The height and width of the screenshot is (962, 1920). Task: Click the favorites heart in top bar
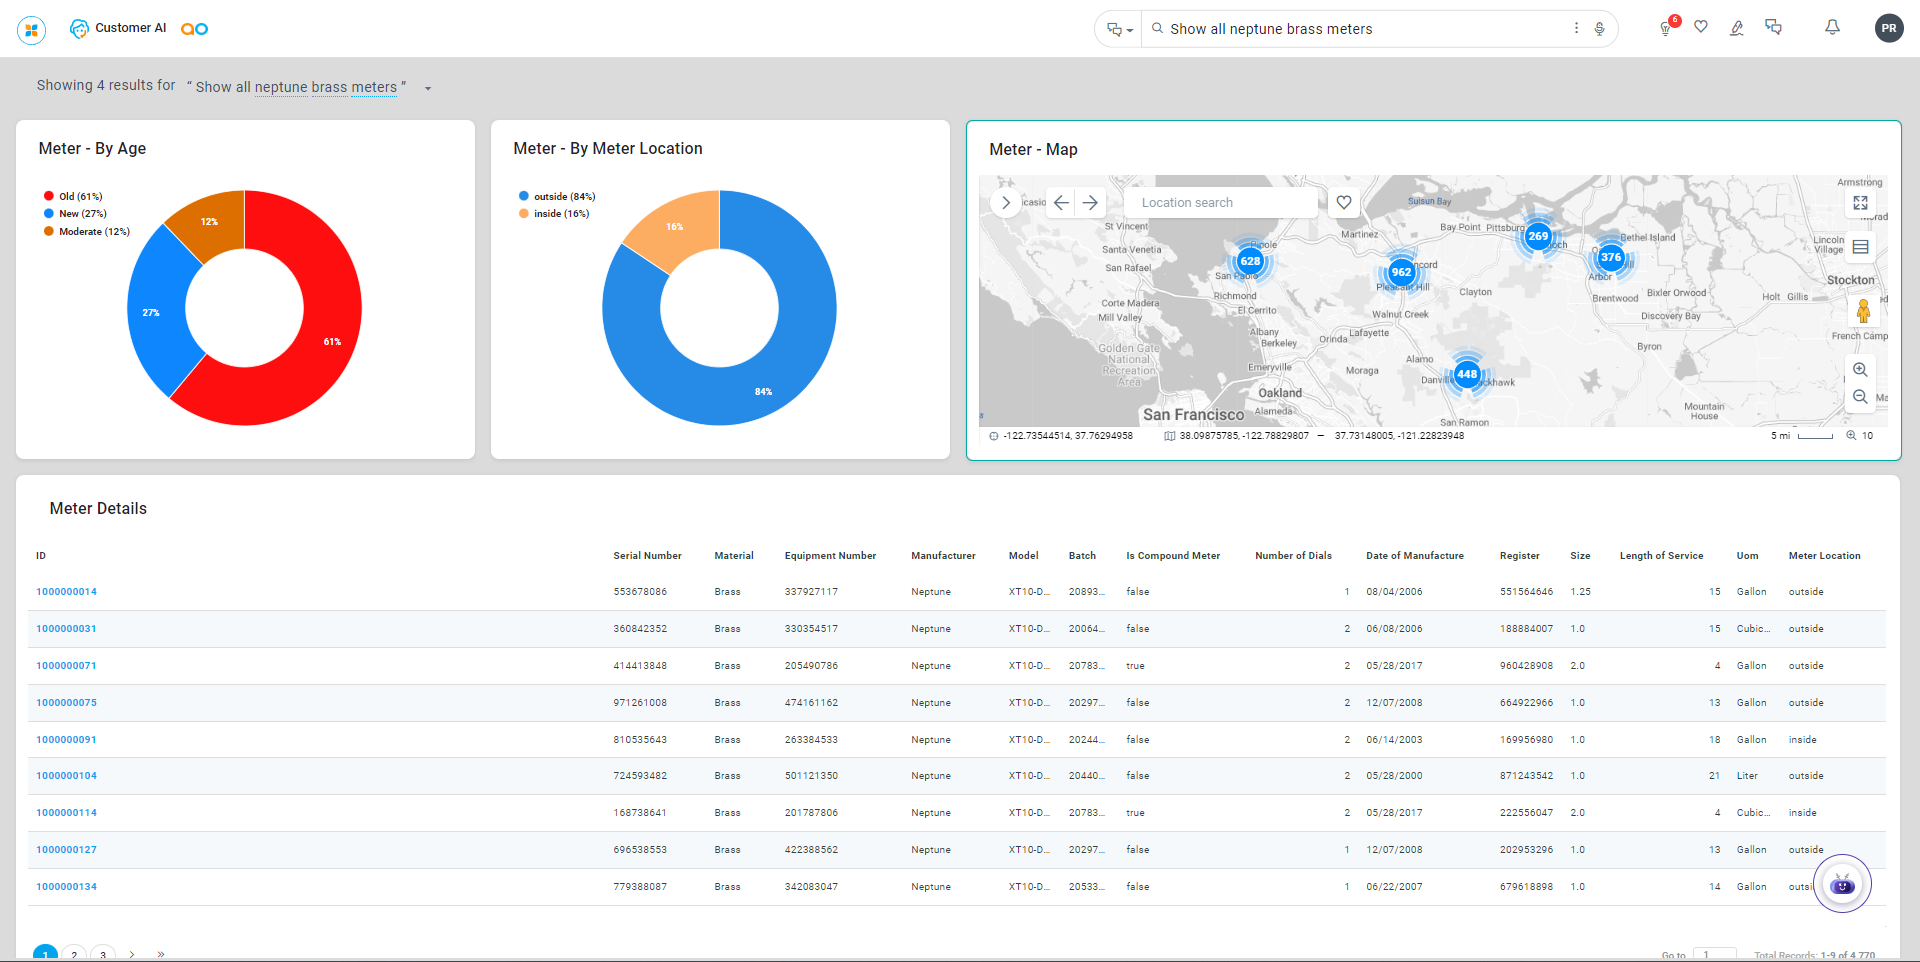click(x=1701, y=27)
